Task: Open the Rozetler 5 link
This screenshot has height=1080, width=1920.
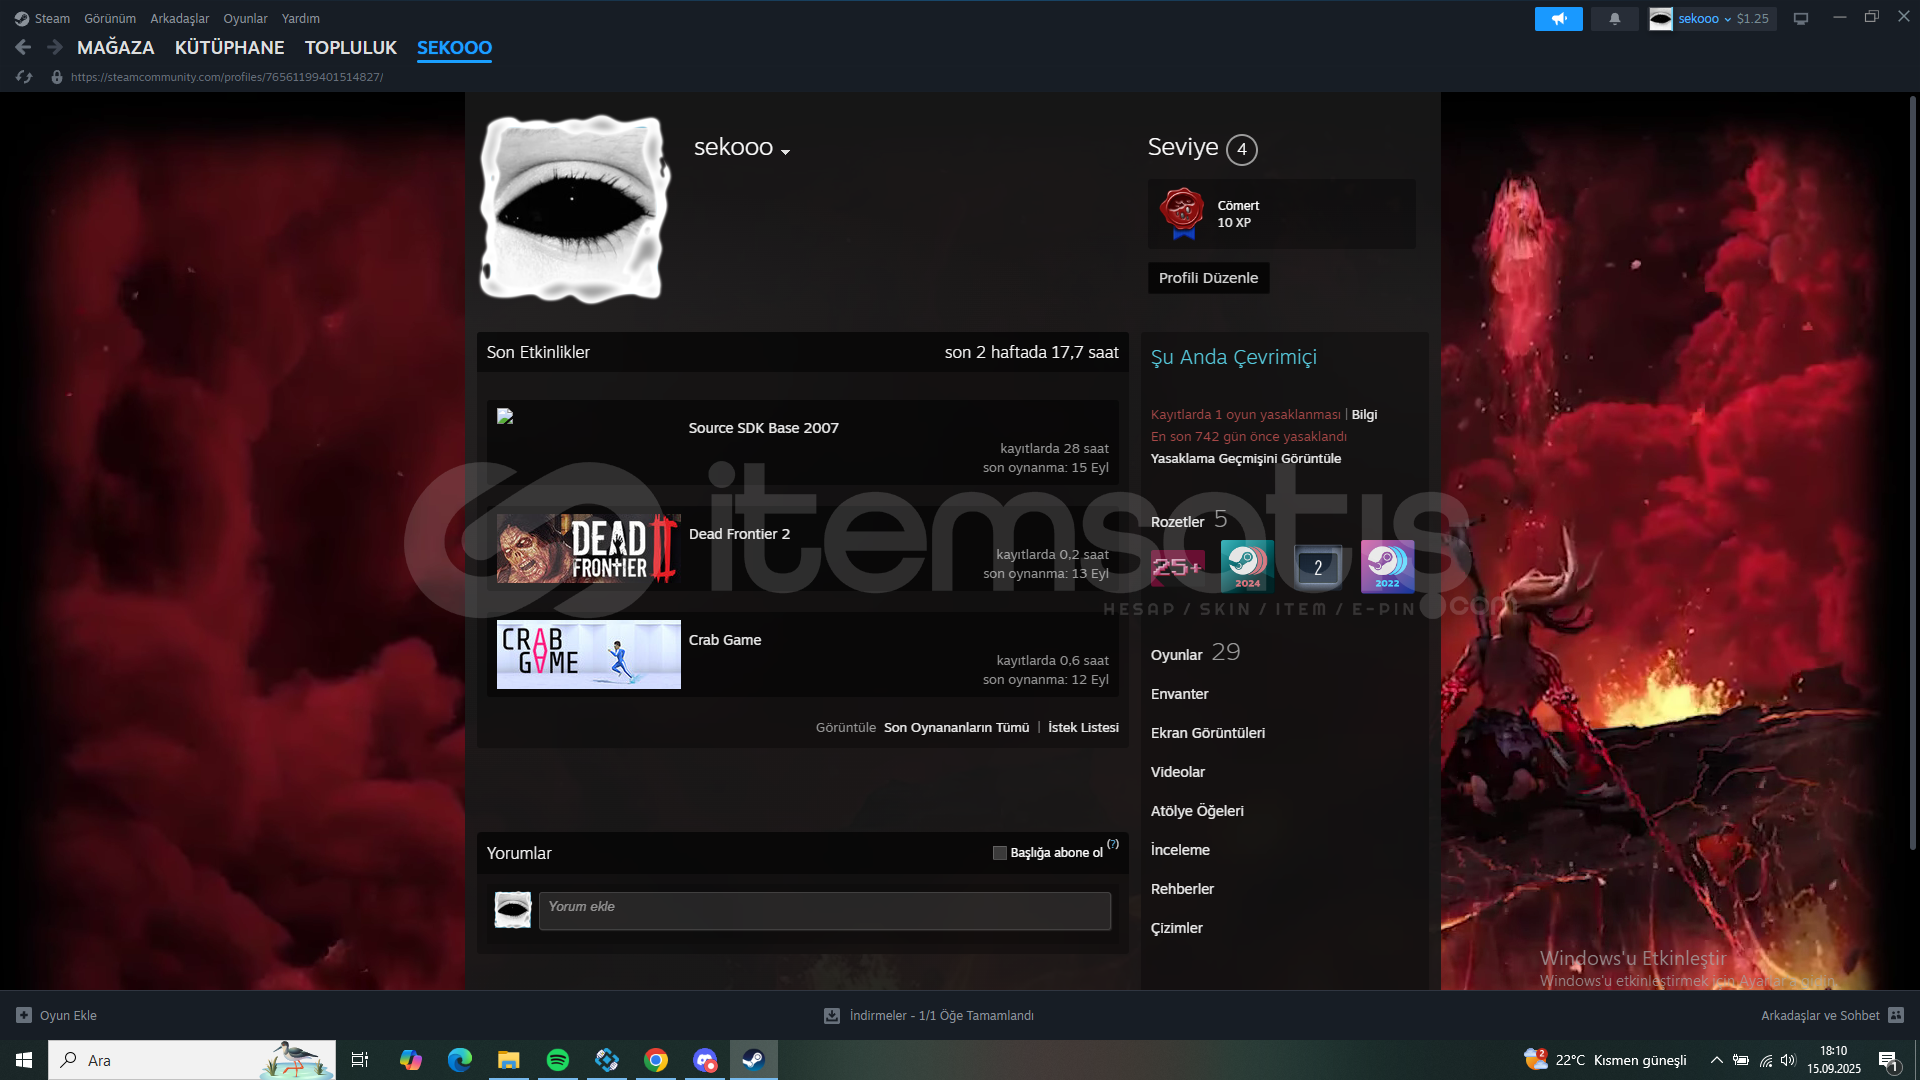Action: coord(1189,520)
